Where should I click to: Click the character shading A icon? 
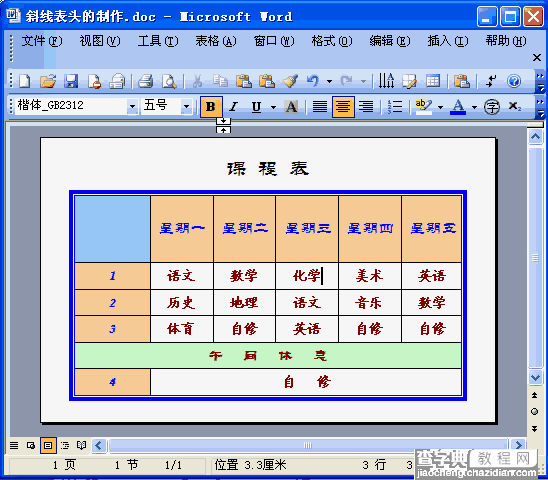pos(291,107)
